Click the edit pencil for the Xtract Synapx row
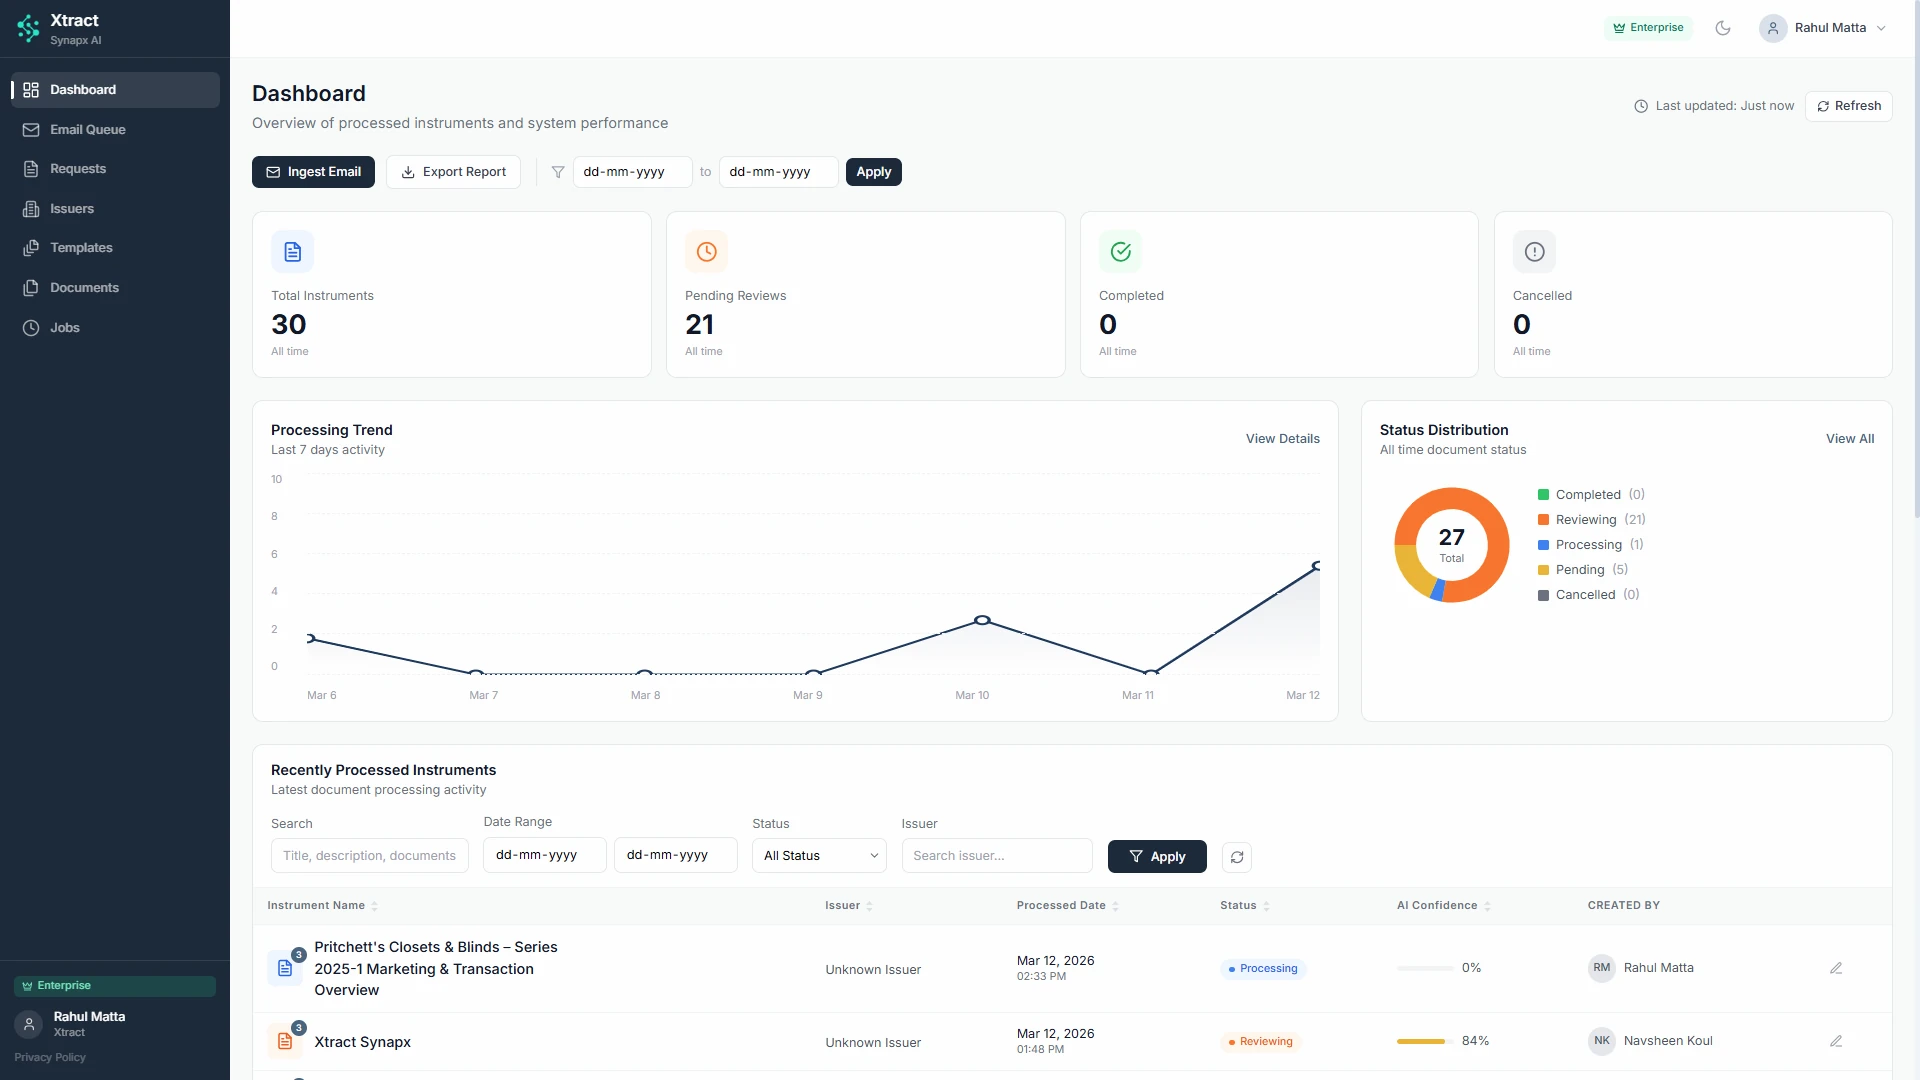 1836,1041
